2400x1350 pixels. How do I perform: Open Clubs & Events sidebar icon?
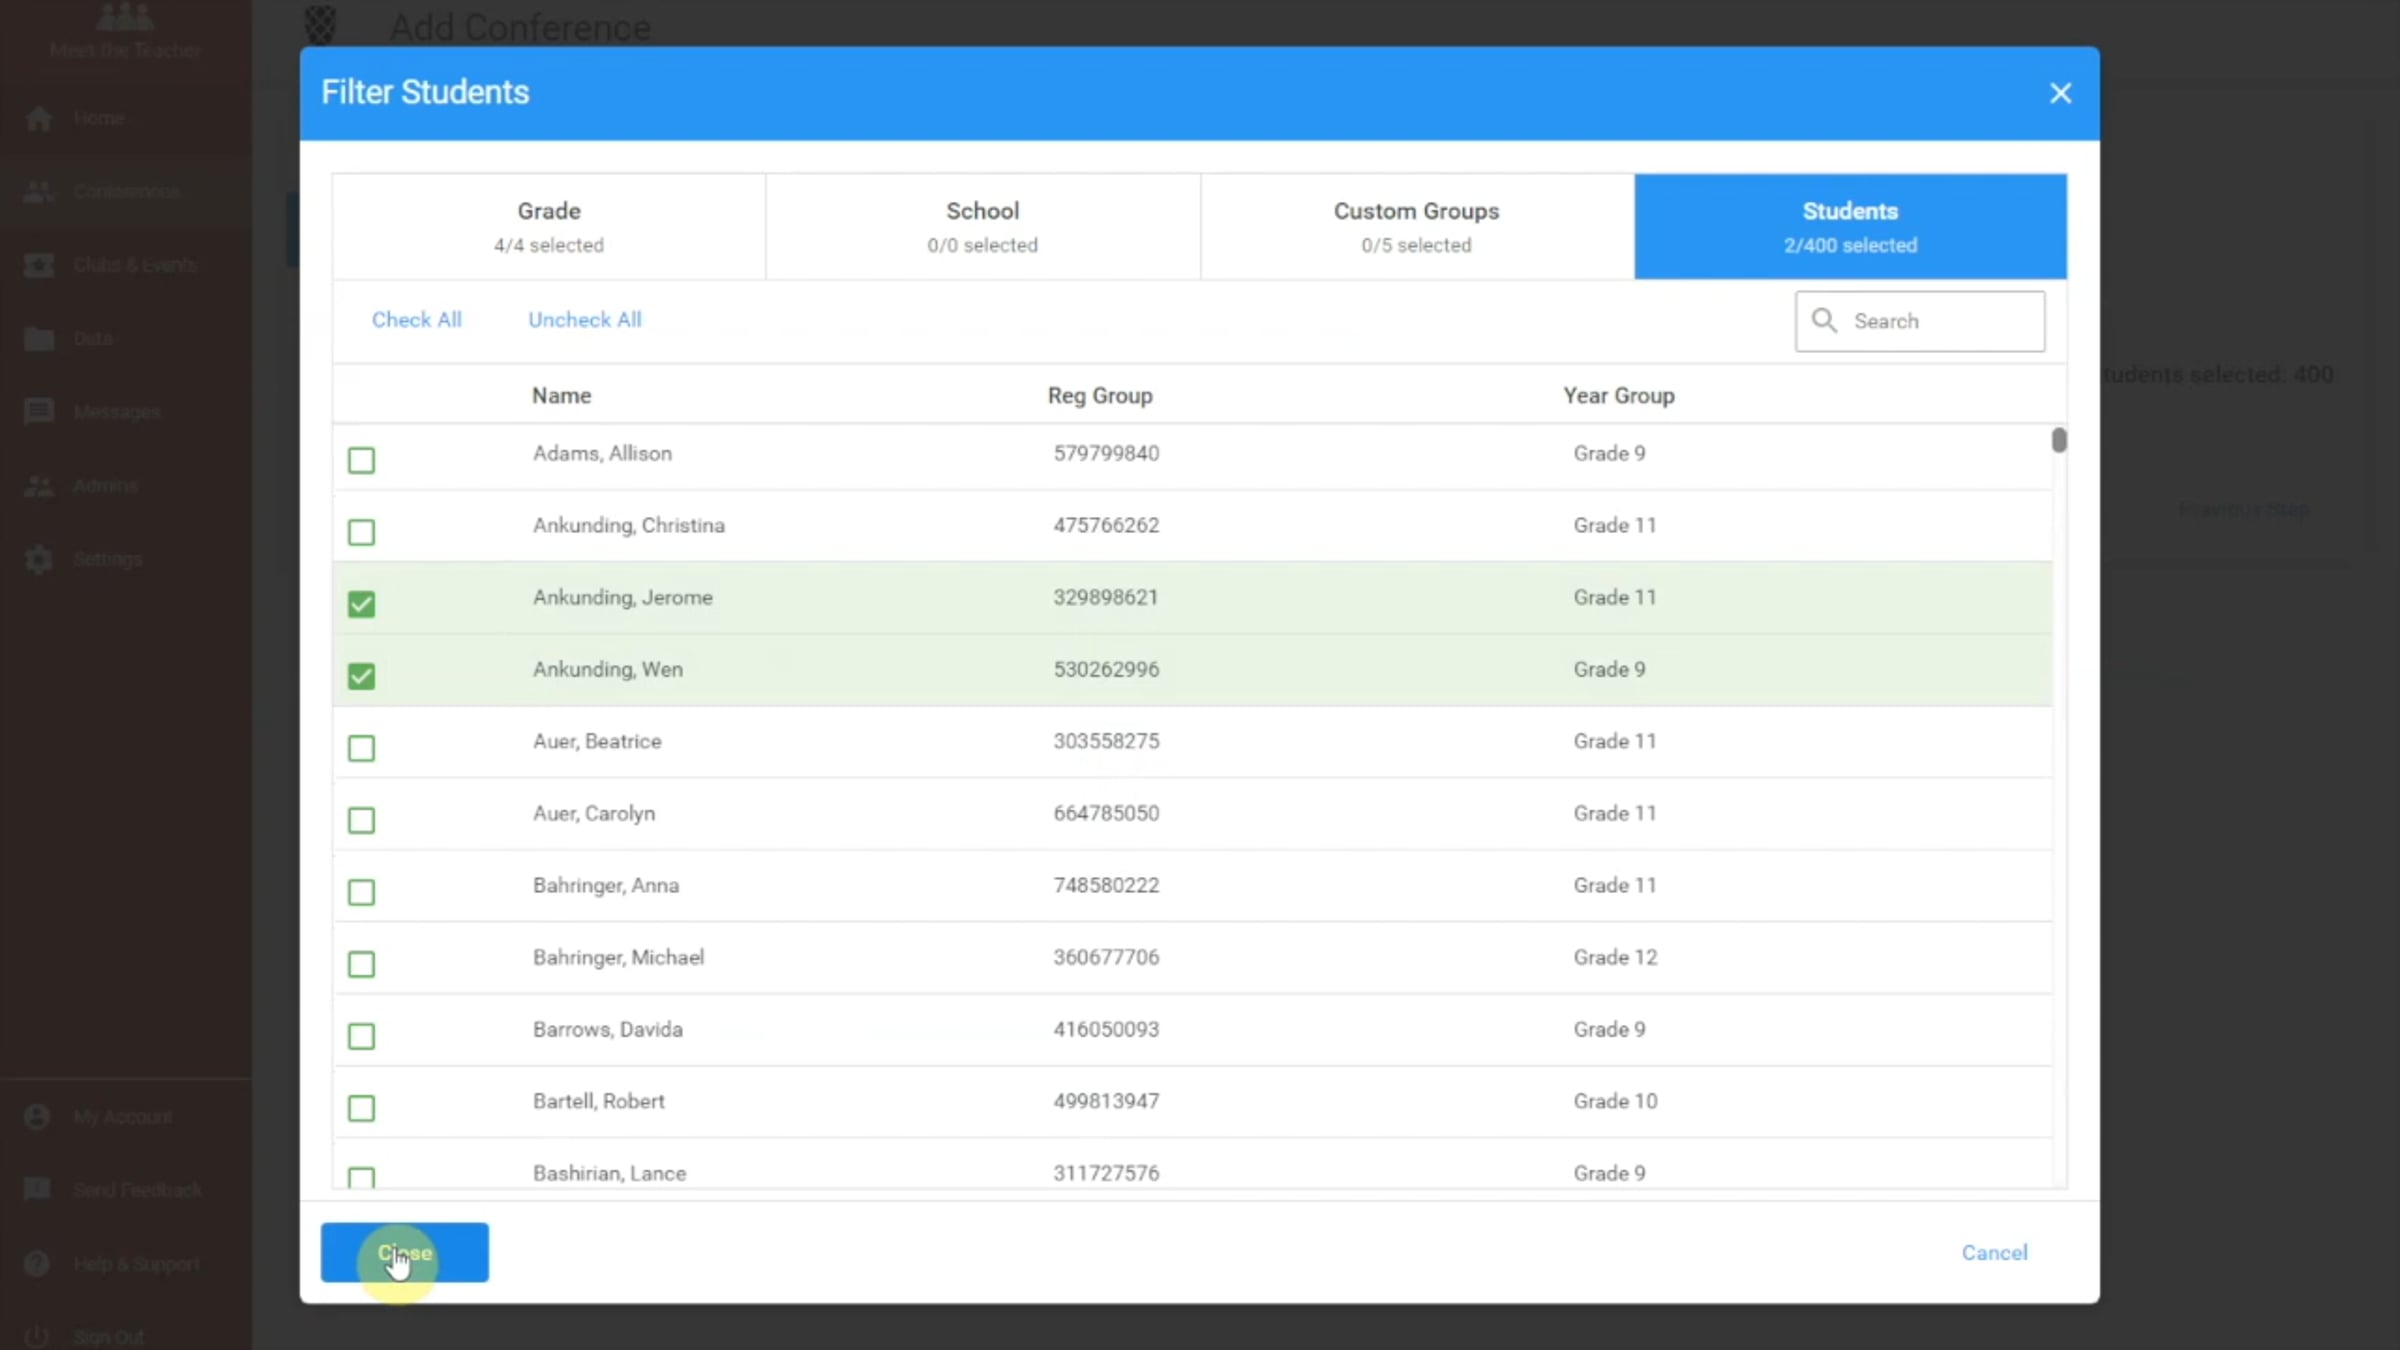point(38,265)
